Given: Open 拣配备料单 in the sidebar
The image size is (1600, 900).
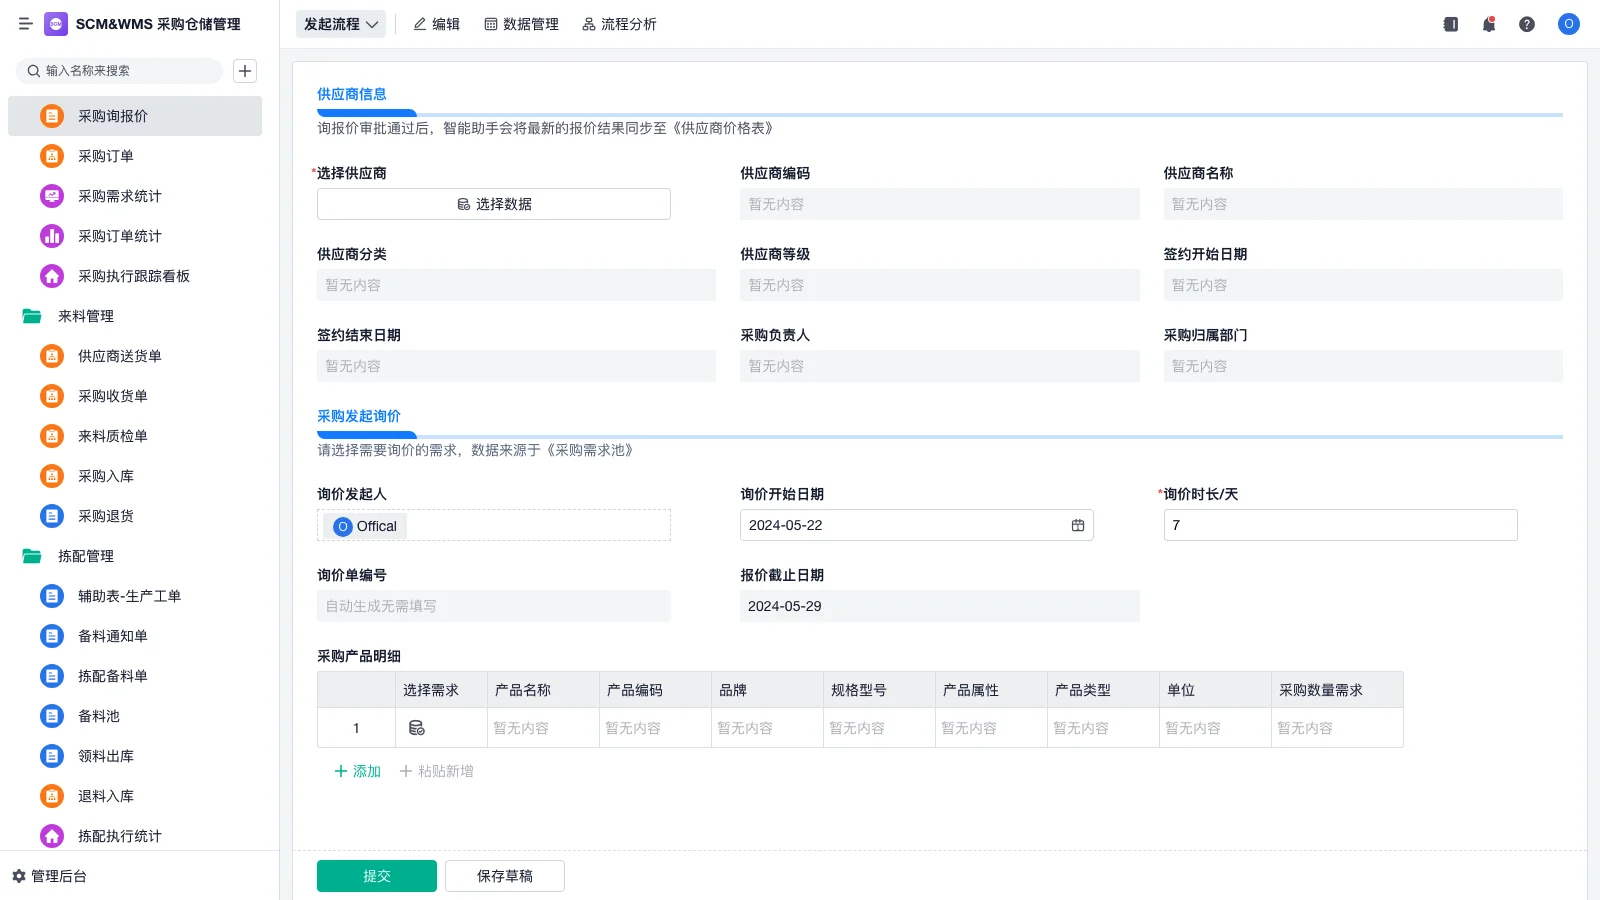Looking at the screenshot, I should (135, 676).
